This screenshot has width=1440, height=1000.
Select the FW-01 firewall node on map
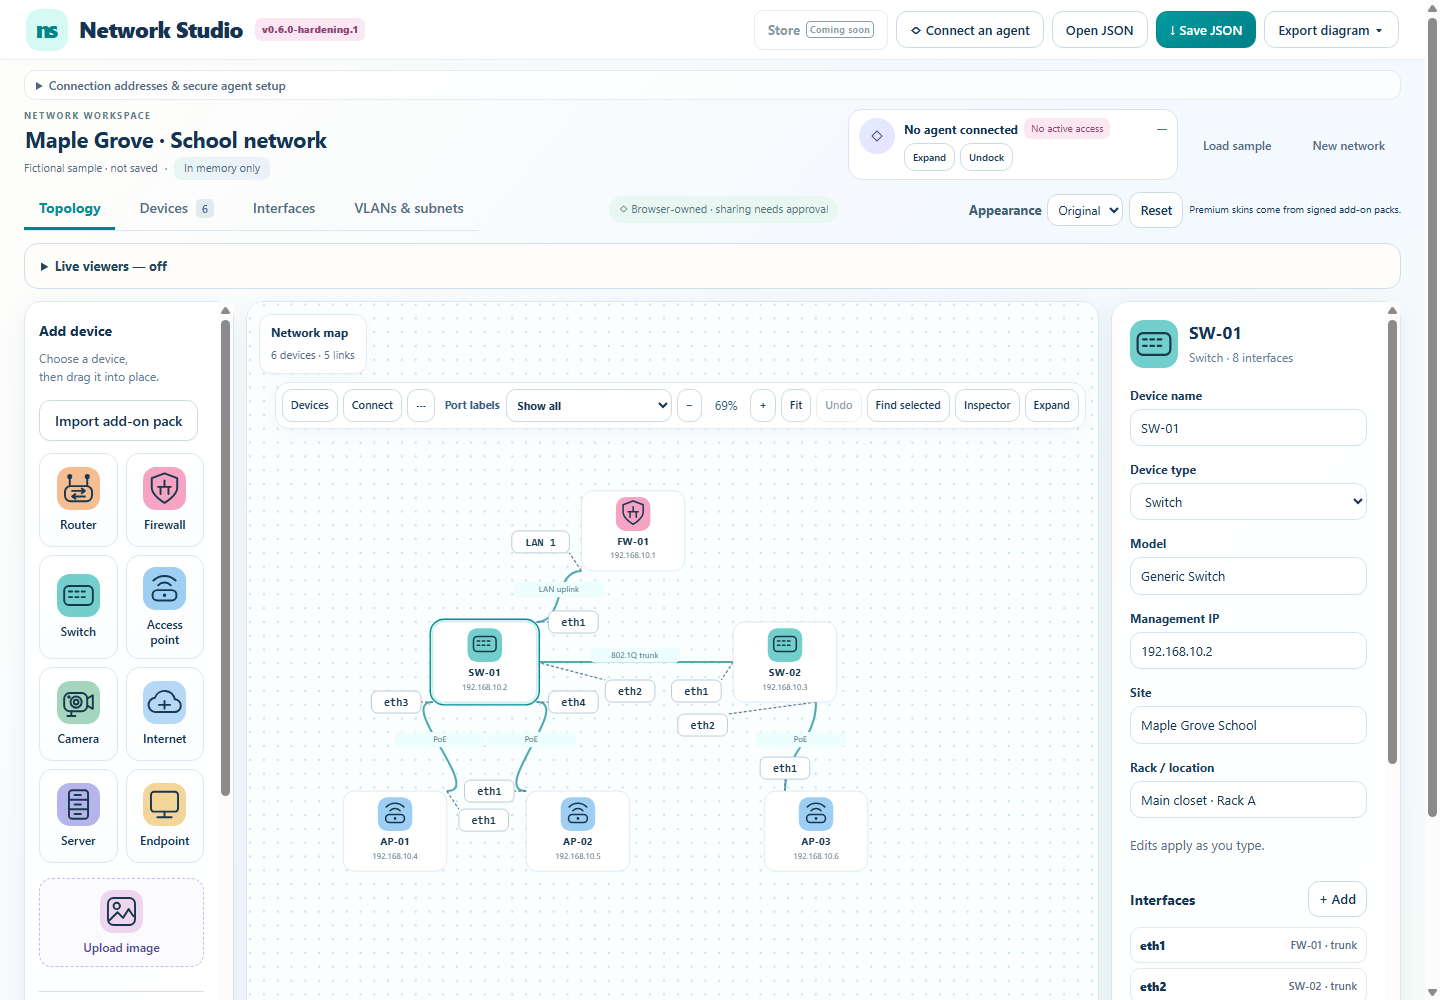633,530
